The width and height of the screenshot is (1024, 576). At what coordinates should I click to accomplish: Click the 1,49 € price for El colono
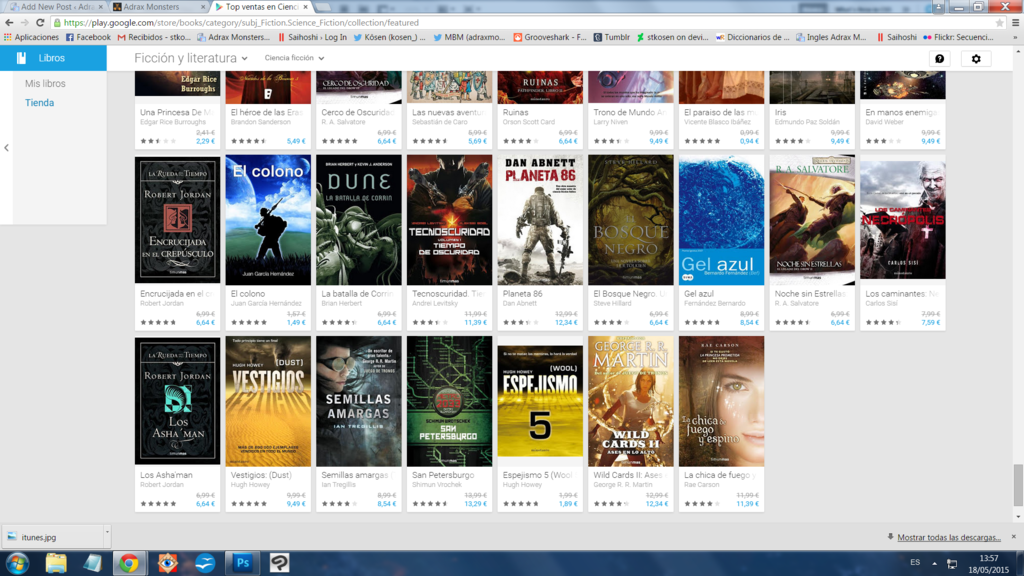click(296, 323)
